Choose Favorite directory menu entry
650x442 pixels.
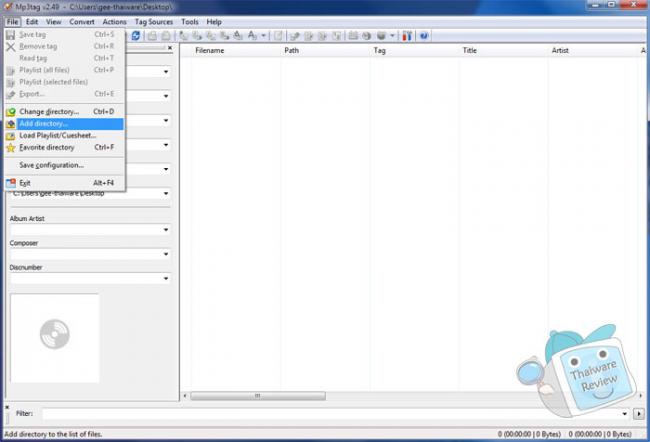click(x=65, y=148)
